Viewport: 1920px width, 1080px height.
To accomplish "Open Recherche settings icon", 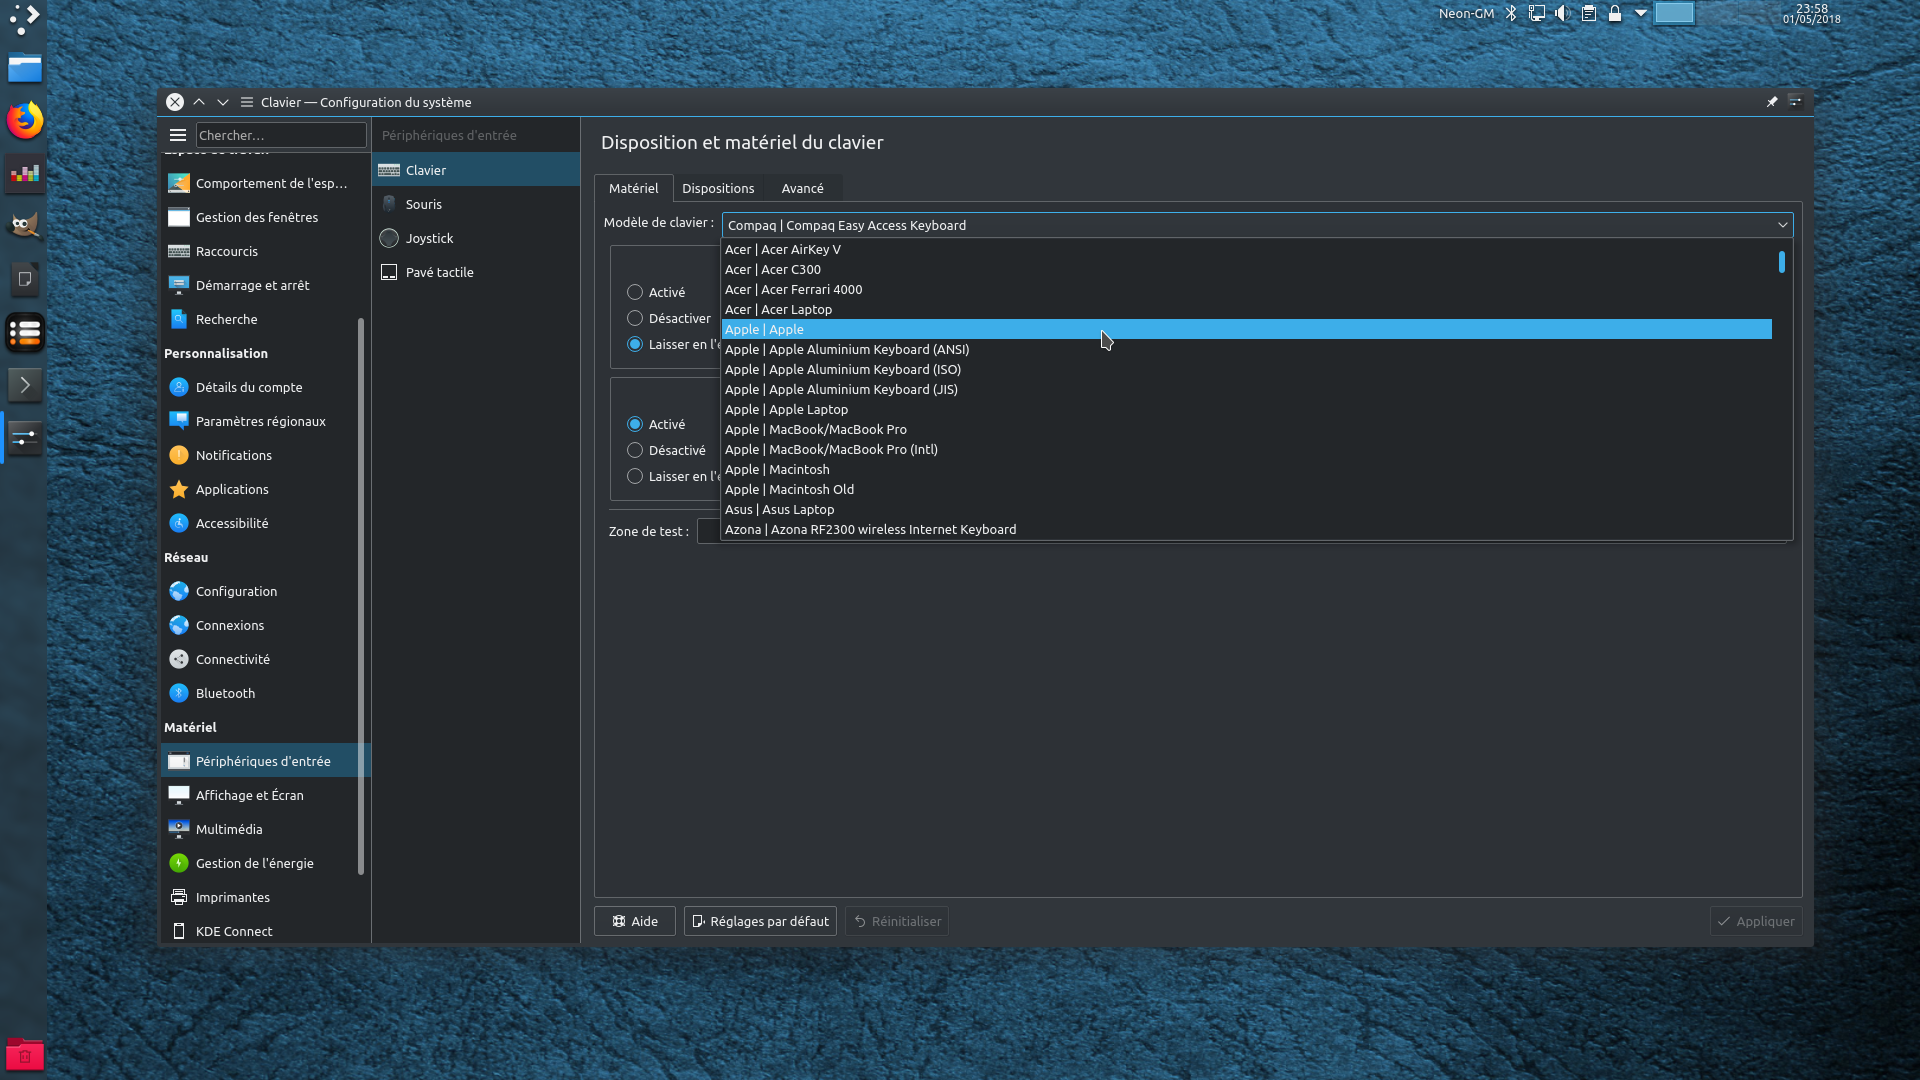I will coord(179,319).
